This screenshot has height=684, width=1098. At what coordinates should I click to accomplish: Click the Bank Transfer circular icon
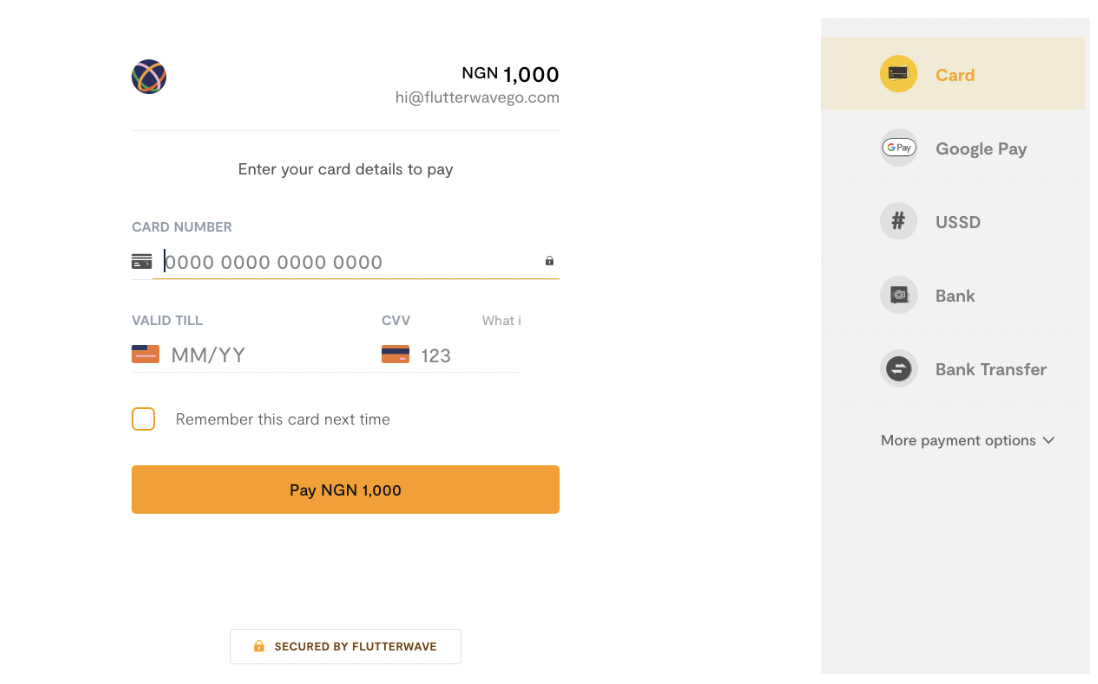point(898,368)
